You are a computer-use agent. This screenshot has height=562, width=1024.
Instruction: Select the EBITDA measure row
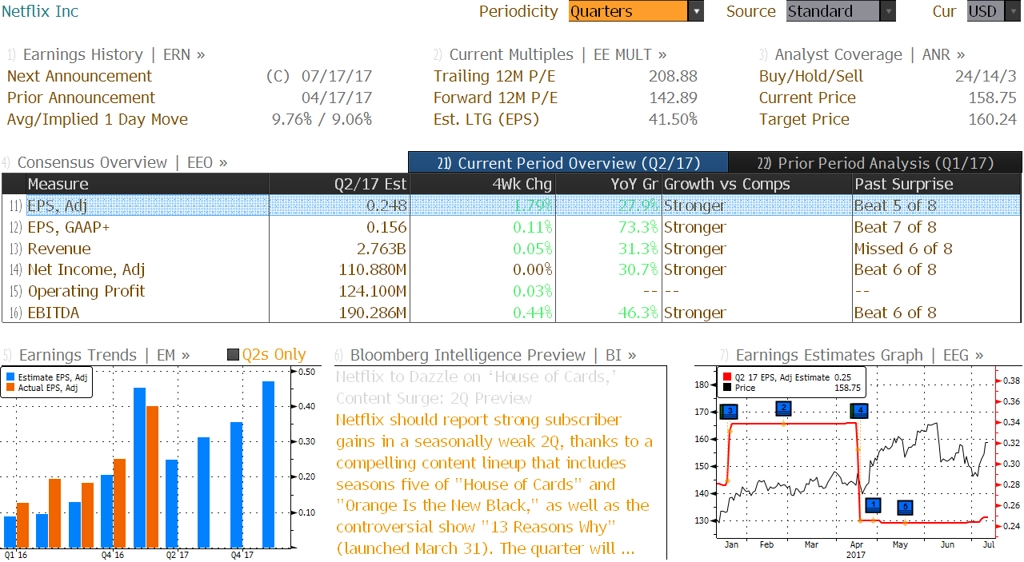511,313
